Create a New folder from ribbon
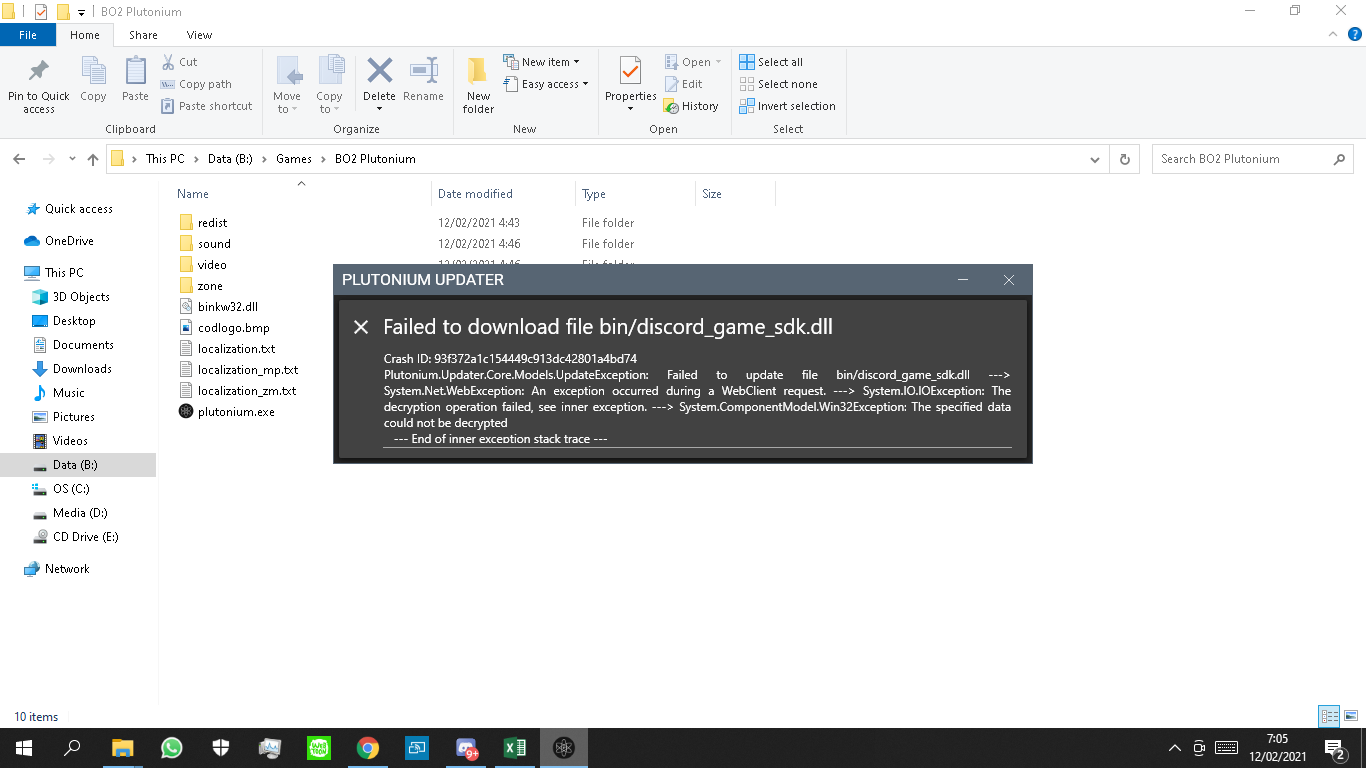The image size is (1366, 768). (x=478, y=85)
